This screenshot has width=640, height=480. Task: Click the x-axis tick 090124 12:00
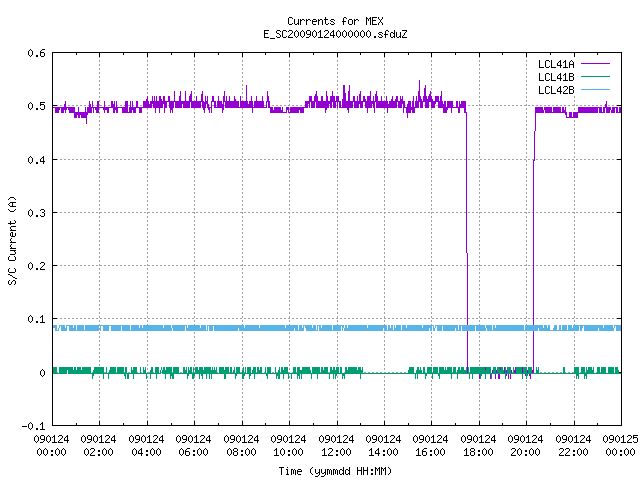pyautogui.click(x=336, y=445)
